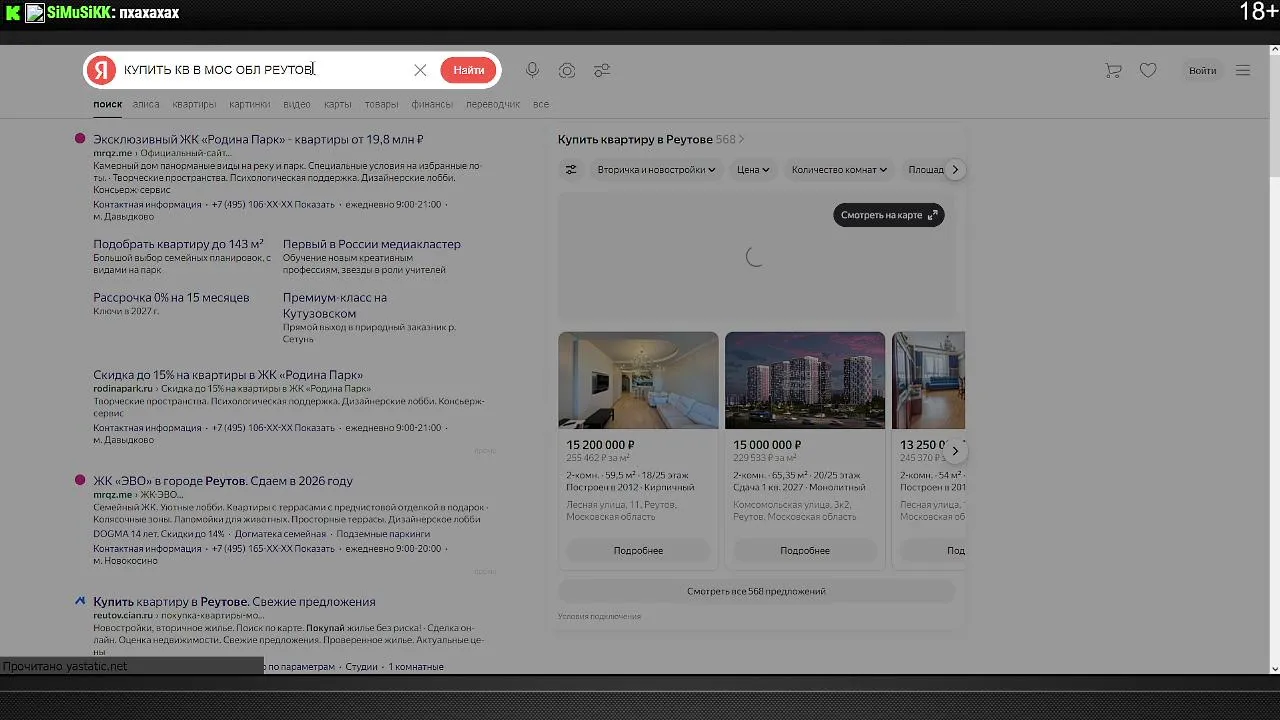The height and width of the screenshot is (720, 1280).
Task: Select the поиск tab
Action: (107, 104)
